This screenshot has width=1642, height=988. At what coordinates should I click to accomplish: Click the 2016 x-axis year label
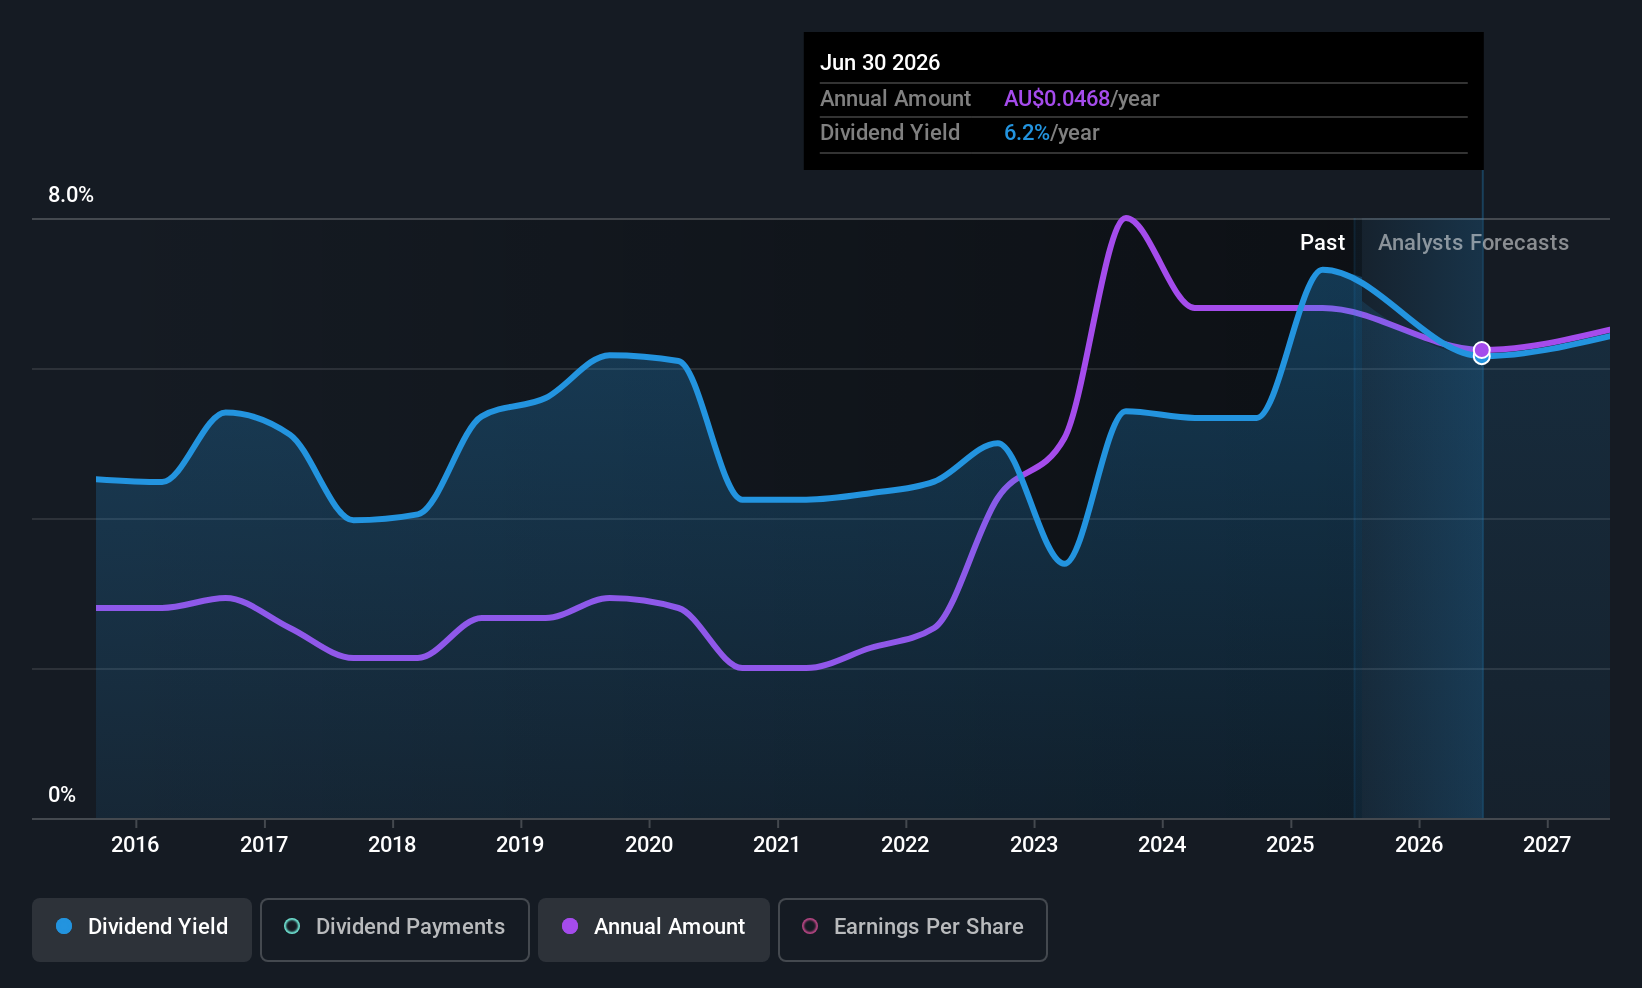coord(135,844)
